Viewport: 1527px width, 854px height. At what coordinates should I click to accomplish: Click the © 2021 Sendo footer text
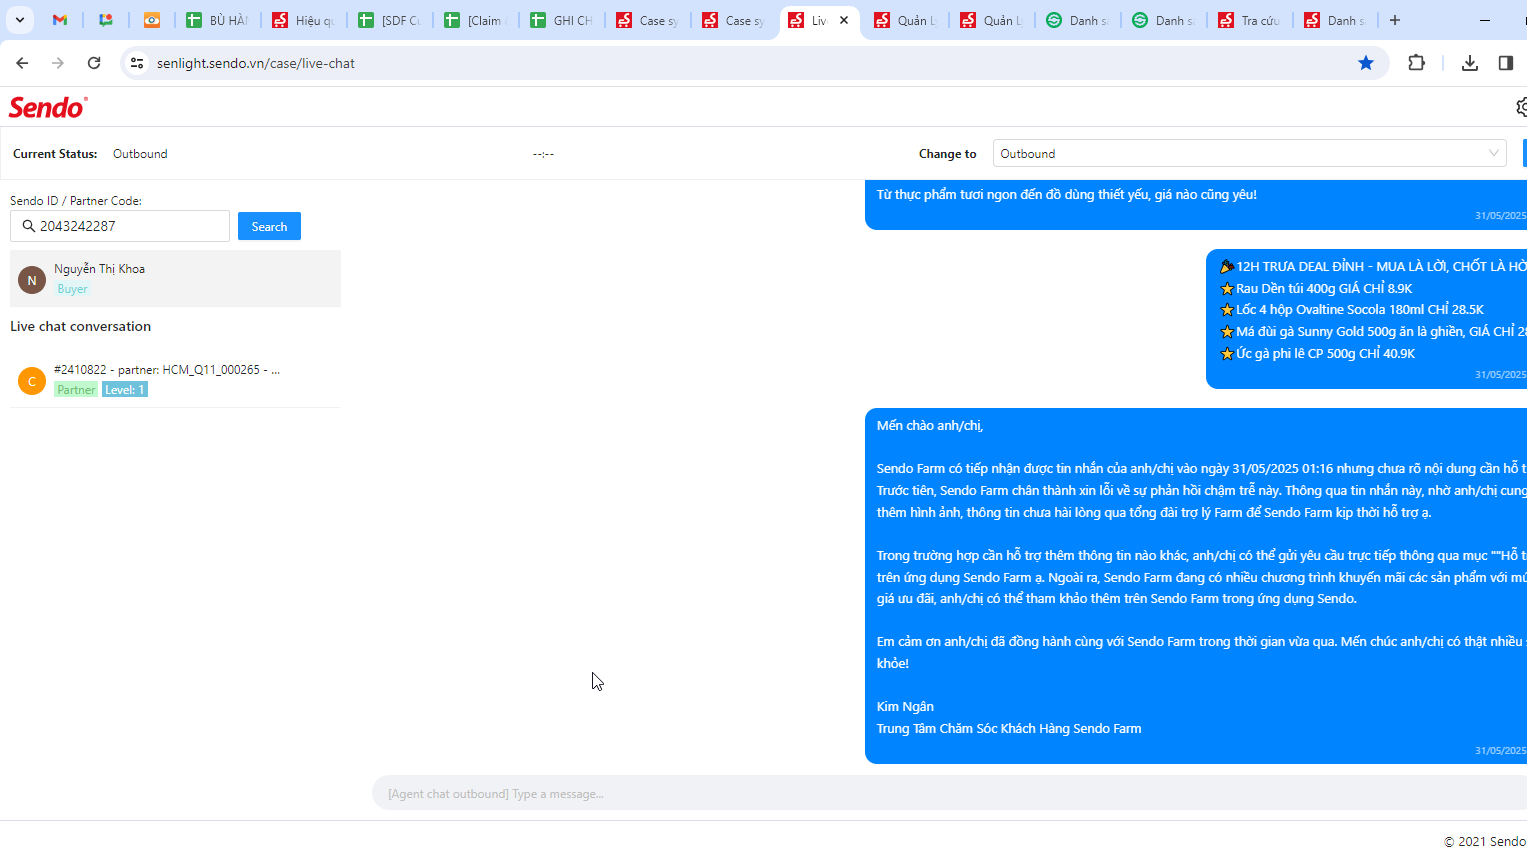1485,841
